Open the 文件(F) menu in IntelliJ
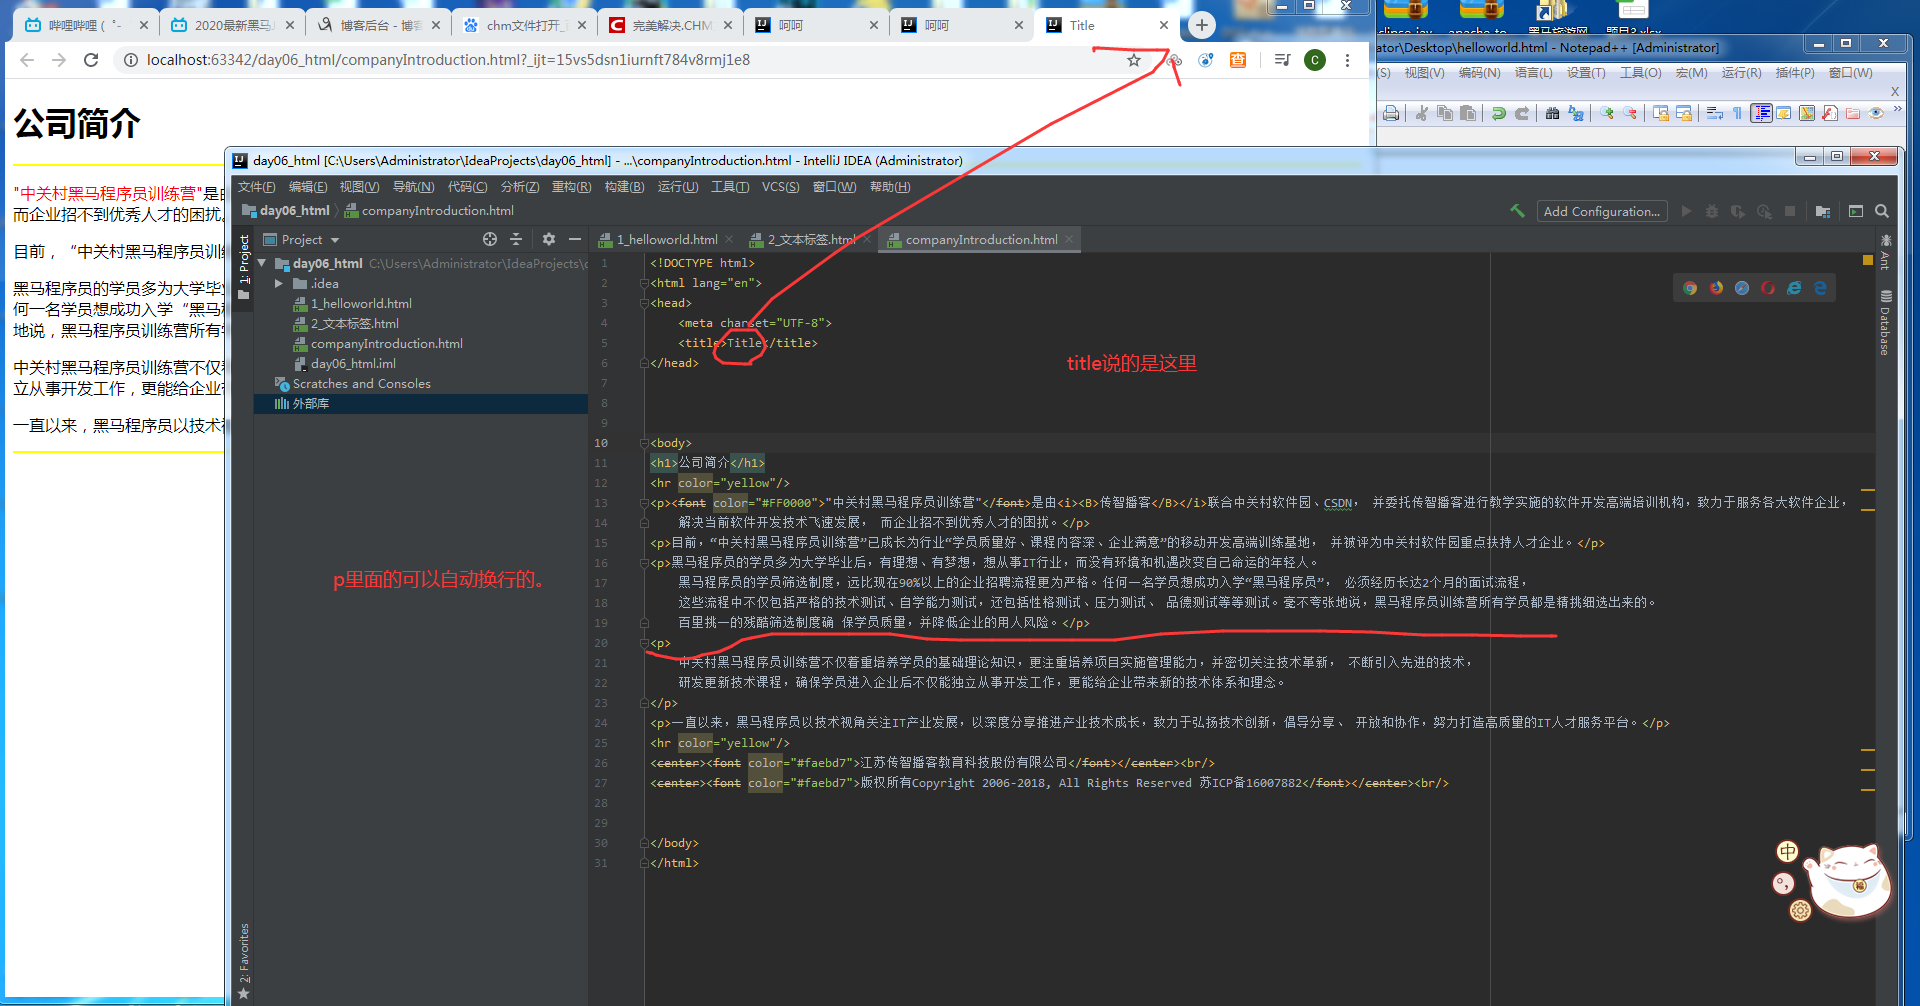The width and height of the screenshot is (1920, 1006). point(257,186)
